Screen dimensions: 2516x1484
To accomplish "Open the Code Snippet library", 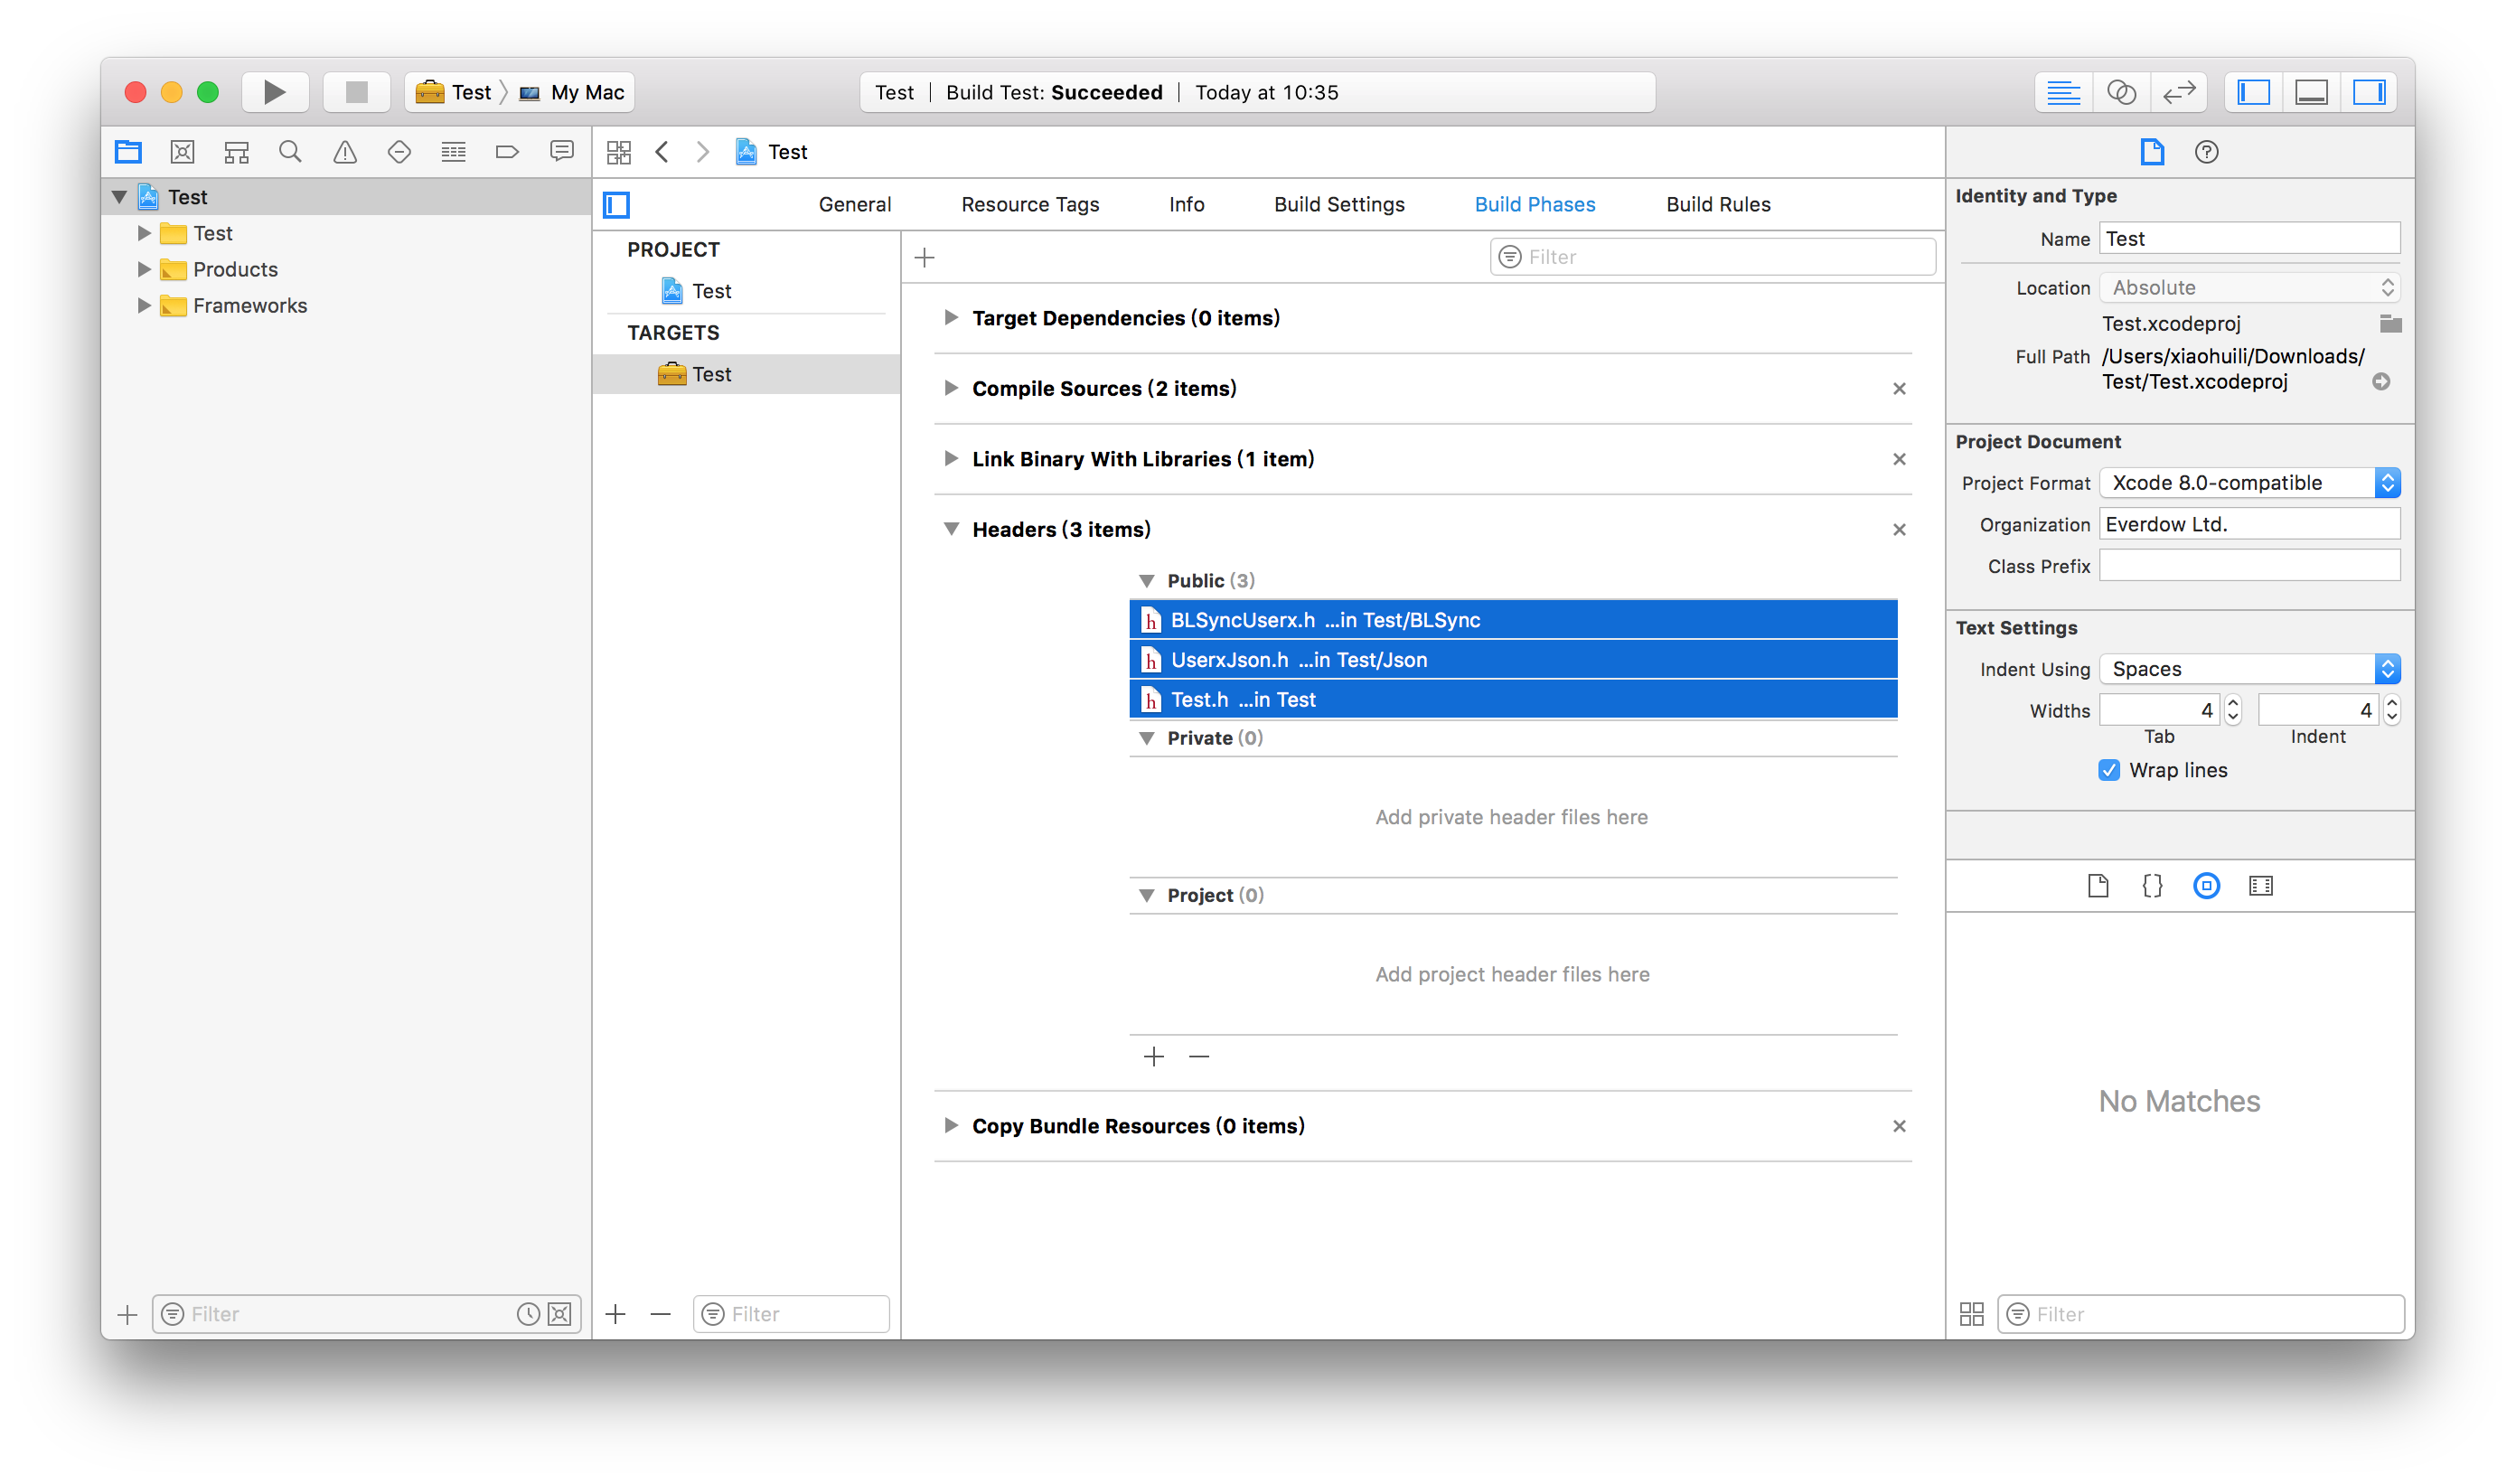I will [2152, 886].
